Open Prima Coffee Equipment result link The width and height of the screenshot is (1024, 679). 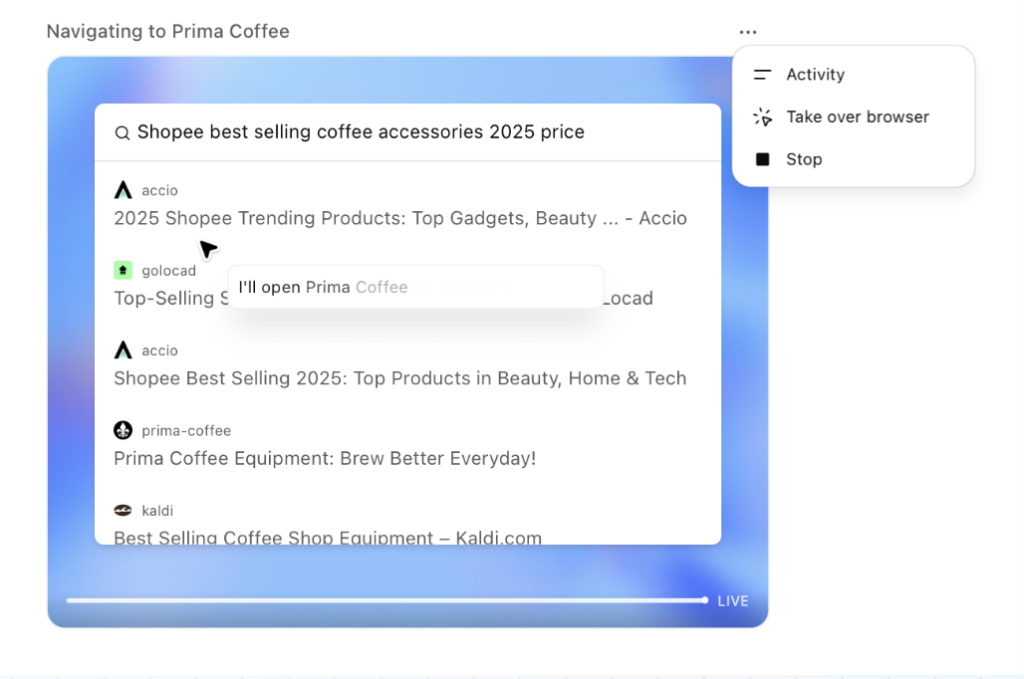click(x=325, y=458)
